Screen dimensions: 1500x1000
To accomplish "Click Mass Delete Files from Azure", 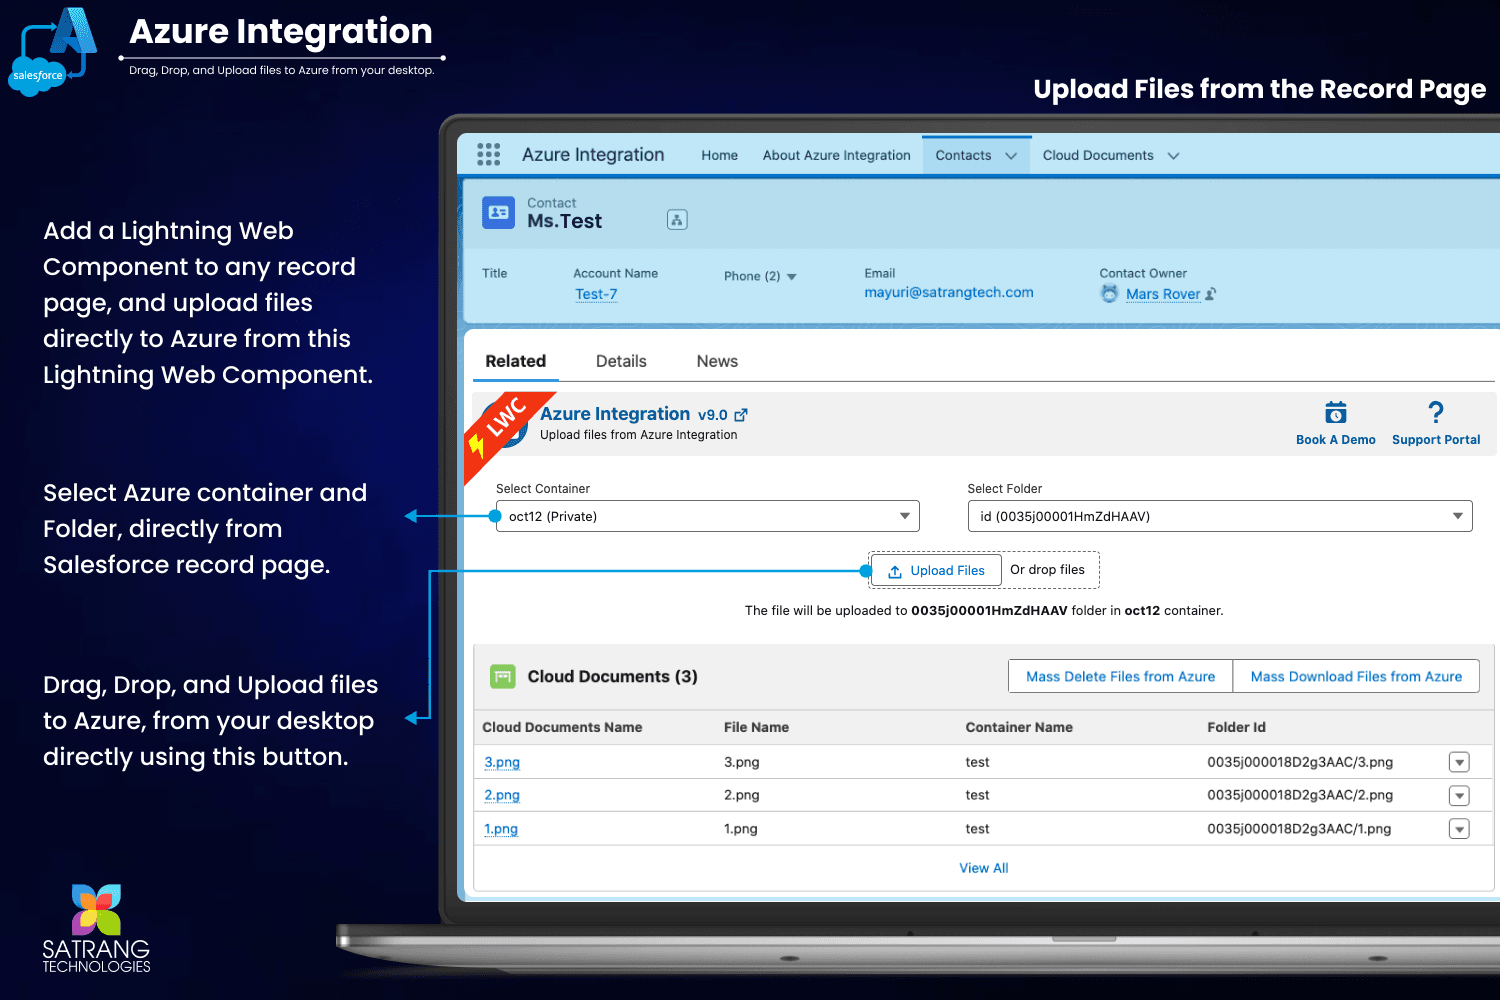I will click(1120, 676).
